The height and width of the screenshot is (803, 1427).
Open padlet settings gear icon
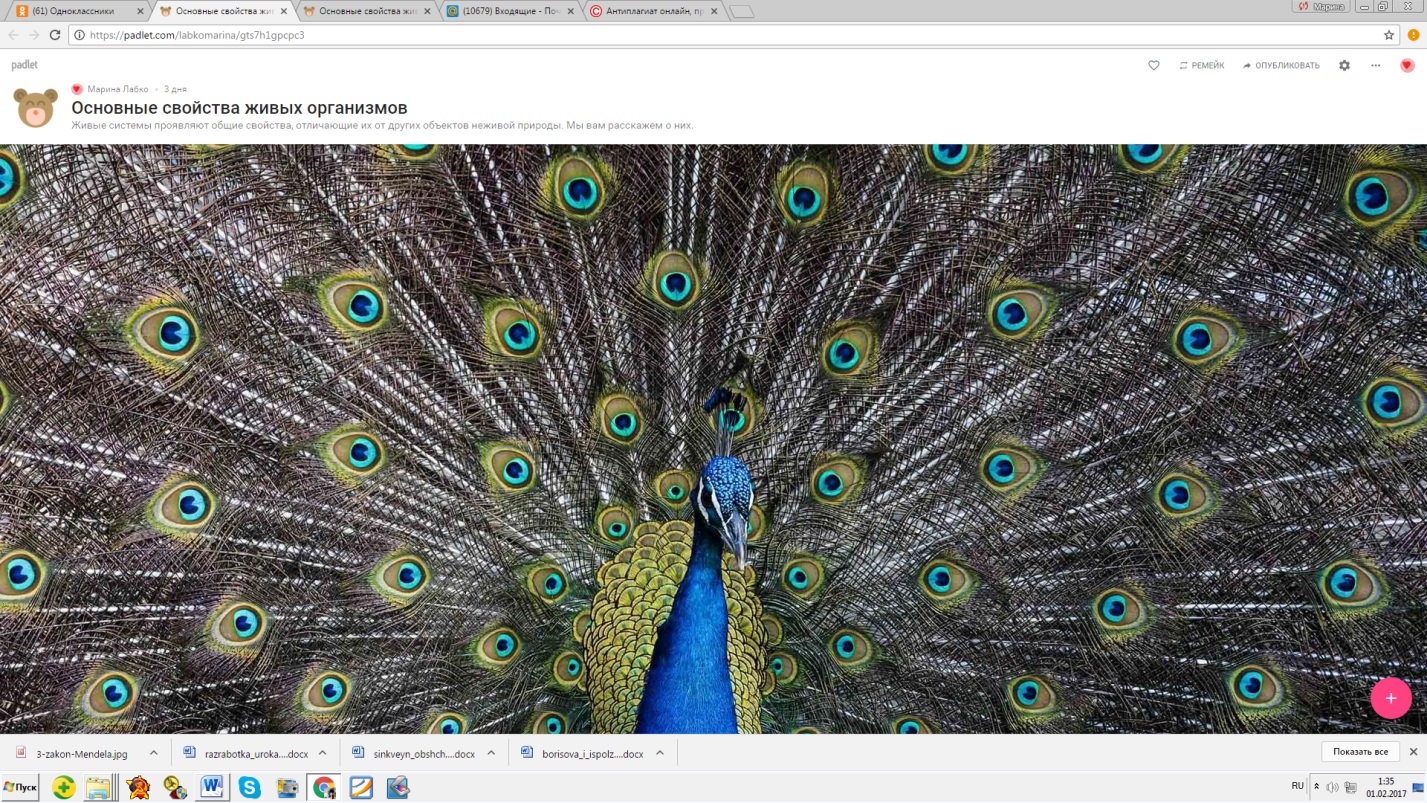pyautogui.click(x=1344, y=66)
